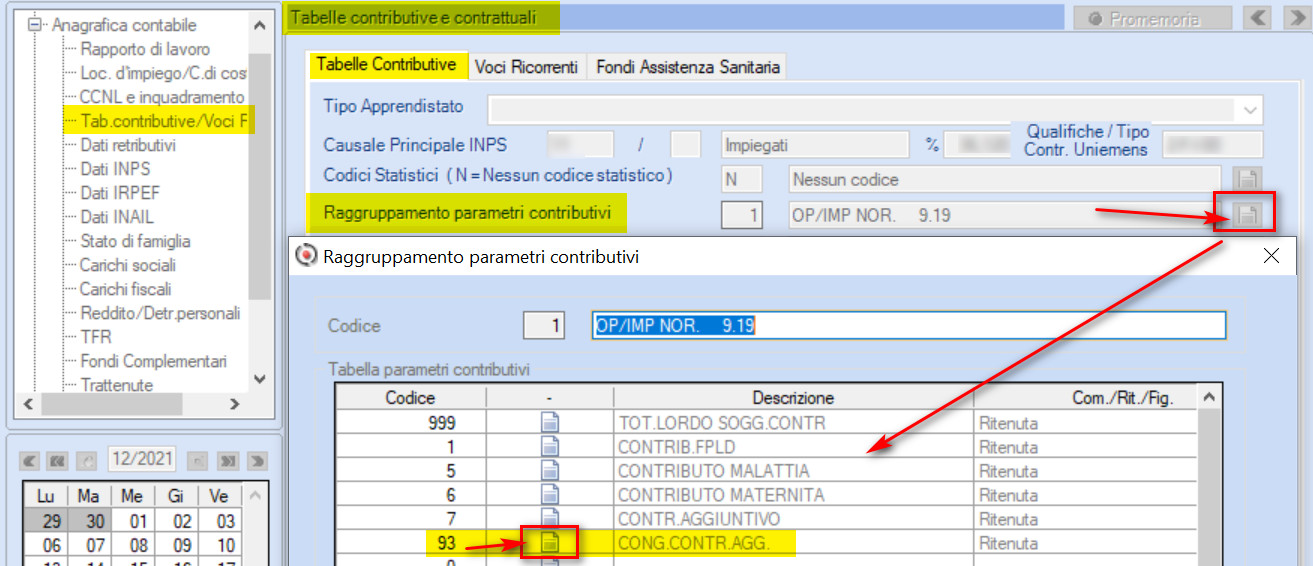Viewport: 1313px width, 566px height.
Task: Select Carichi fiscali tree item
Action: (x=126, y=289)
